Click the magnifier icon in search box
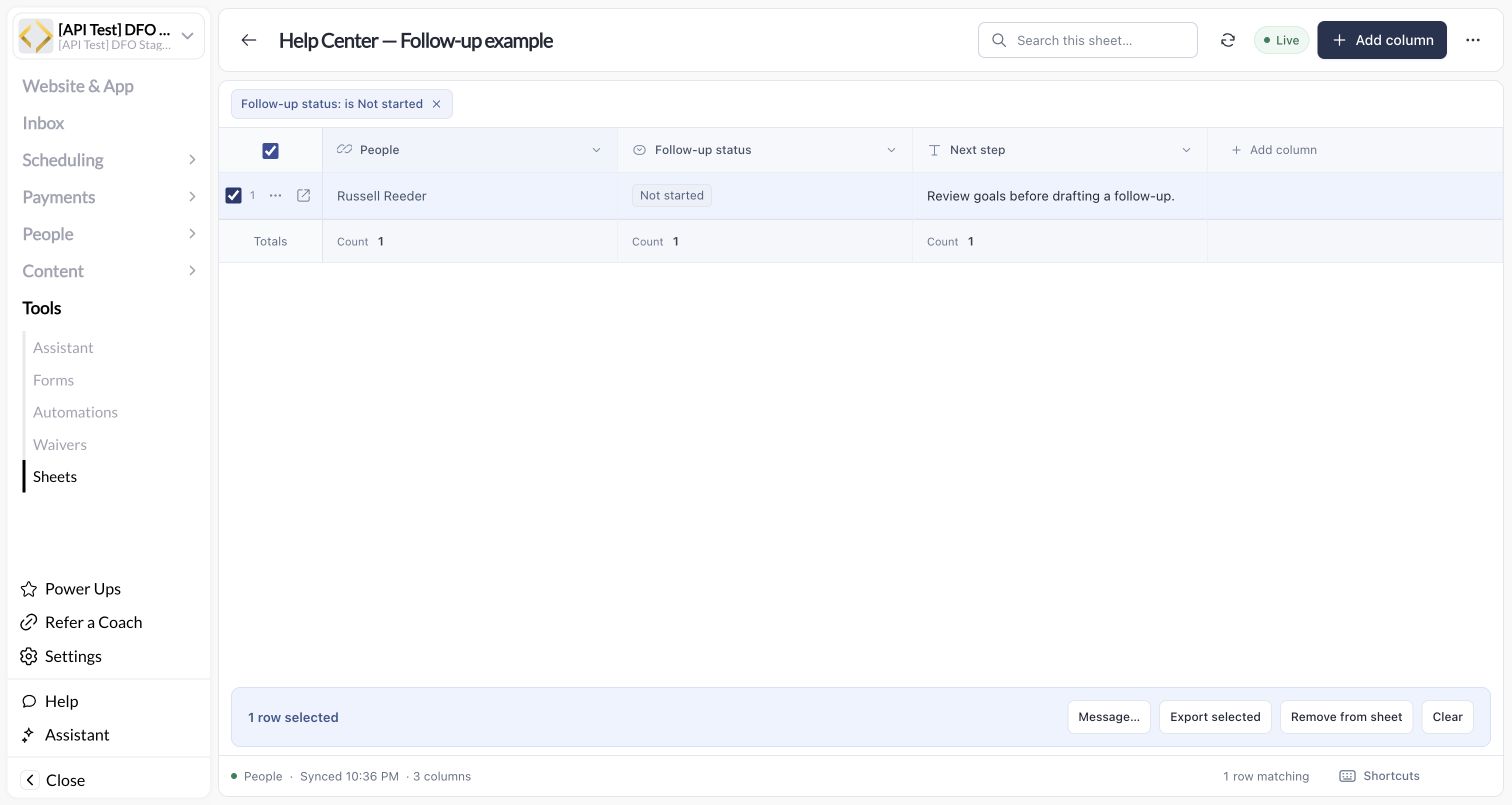The width and height of the screenshot is (1512, 805). click(999, 40)
